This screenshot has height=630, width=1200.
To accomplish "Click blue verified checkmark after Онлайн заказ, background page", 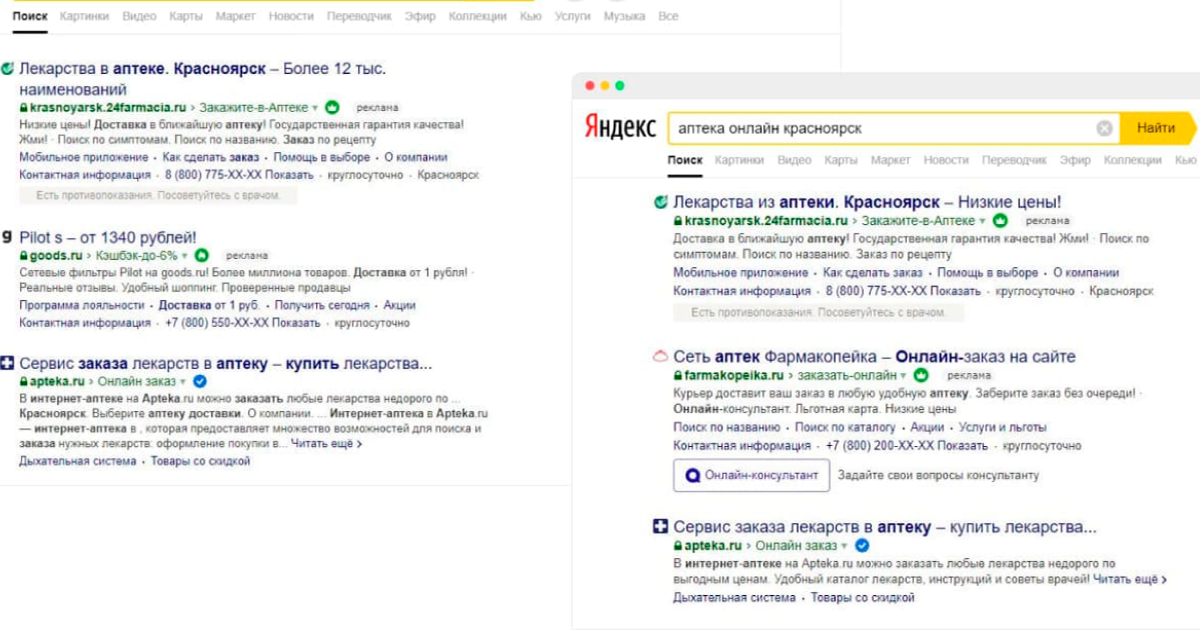I will point(200,381).
